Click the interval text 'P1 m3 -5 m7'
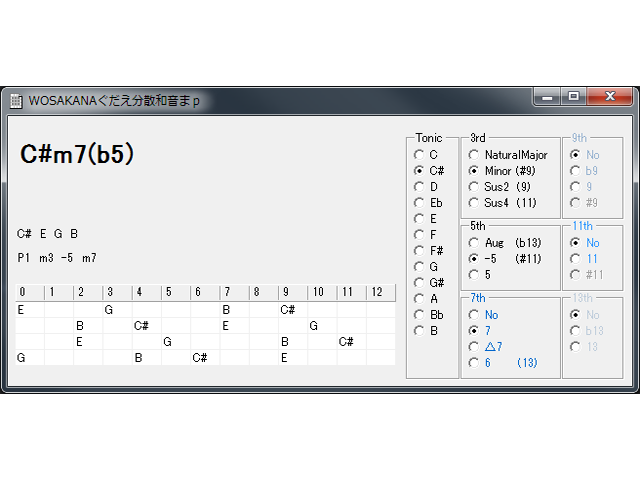Viewport: 640px width, 480px height. tap(57, 258)
